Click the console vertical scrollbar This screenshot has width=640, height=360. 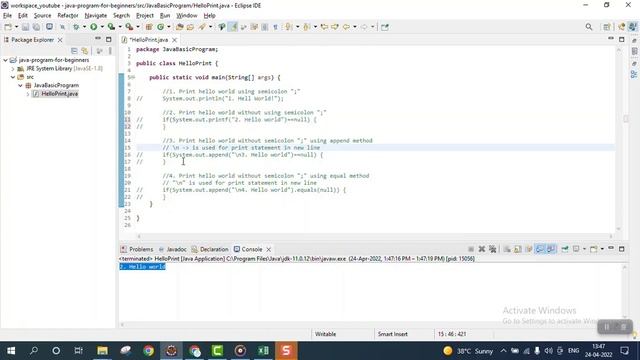pyautogui.click(x=624, y=291)
